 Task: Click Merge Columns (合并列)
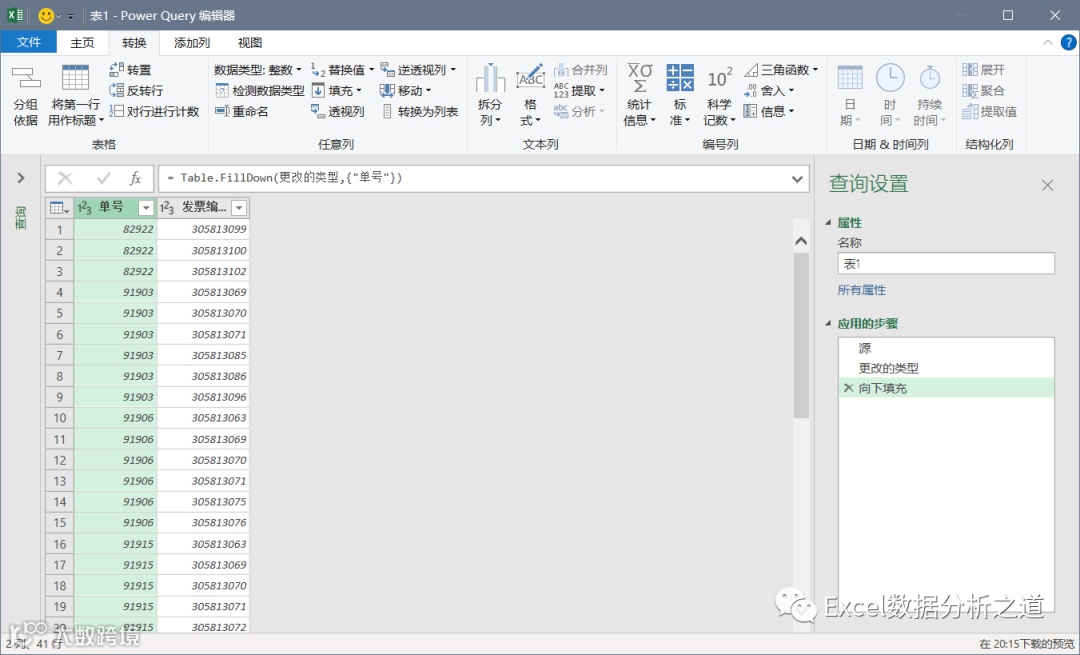point(581,70)
